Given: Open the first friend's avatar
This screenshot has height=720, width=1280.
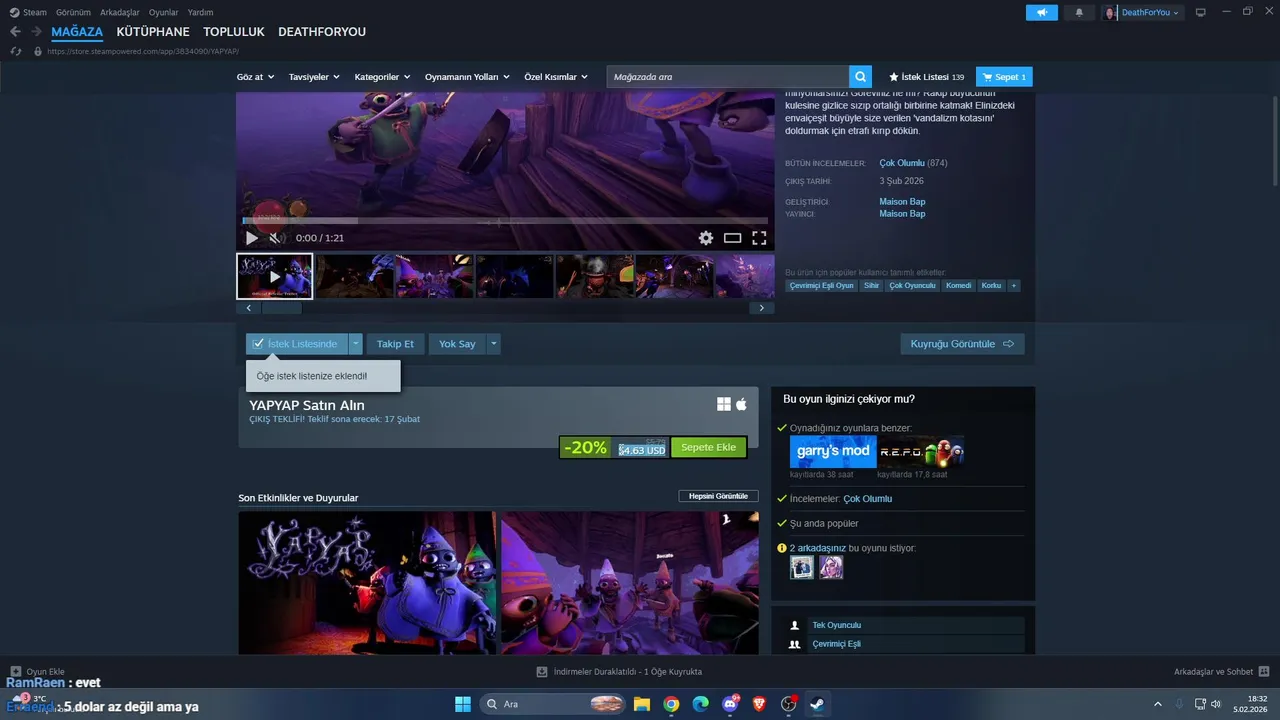Looking at the screenshot, I should click(x=802, y=567).
